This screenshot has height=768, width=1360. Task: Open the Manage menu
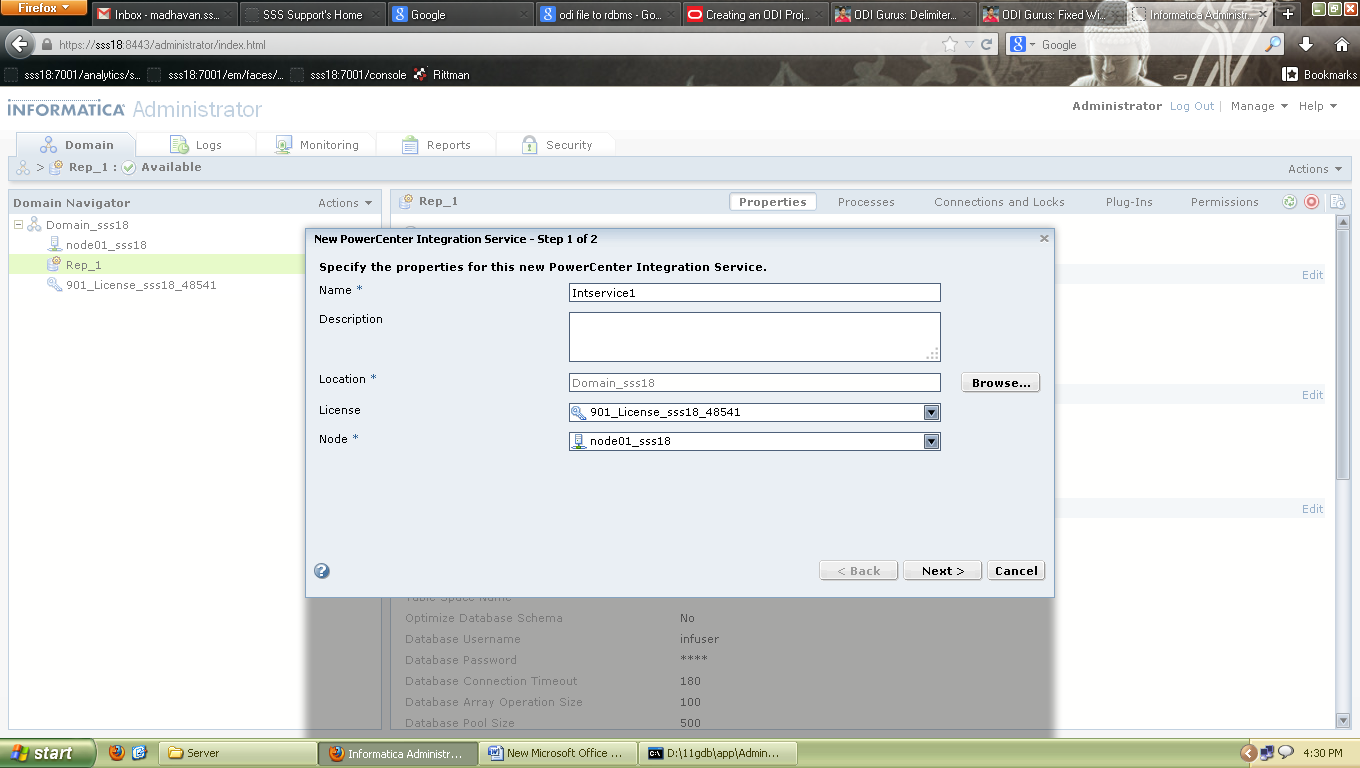click(1259, 106)
